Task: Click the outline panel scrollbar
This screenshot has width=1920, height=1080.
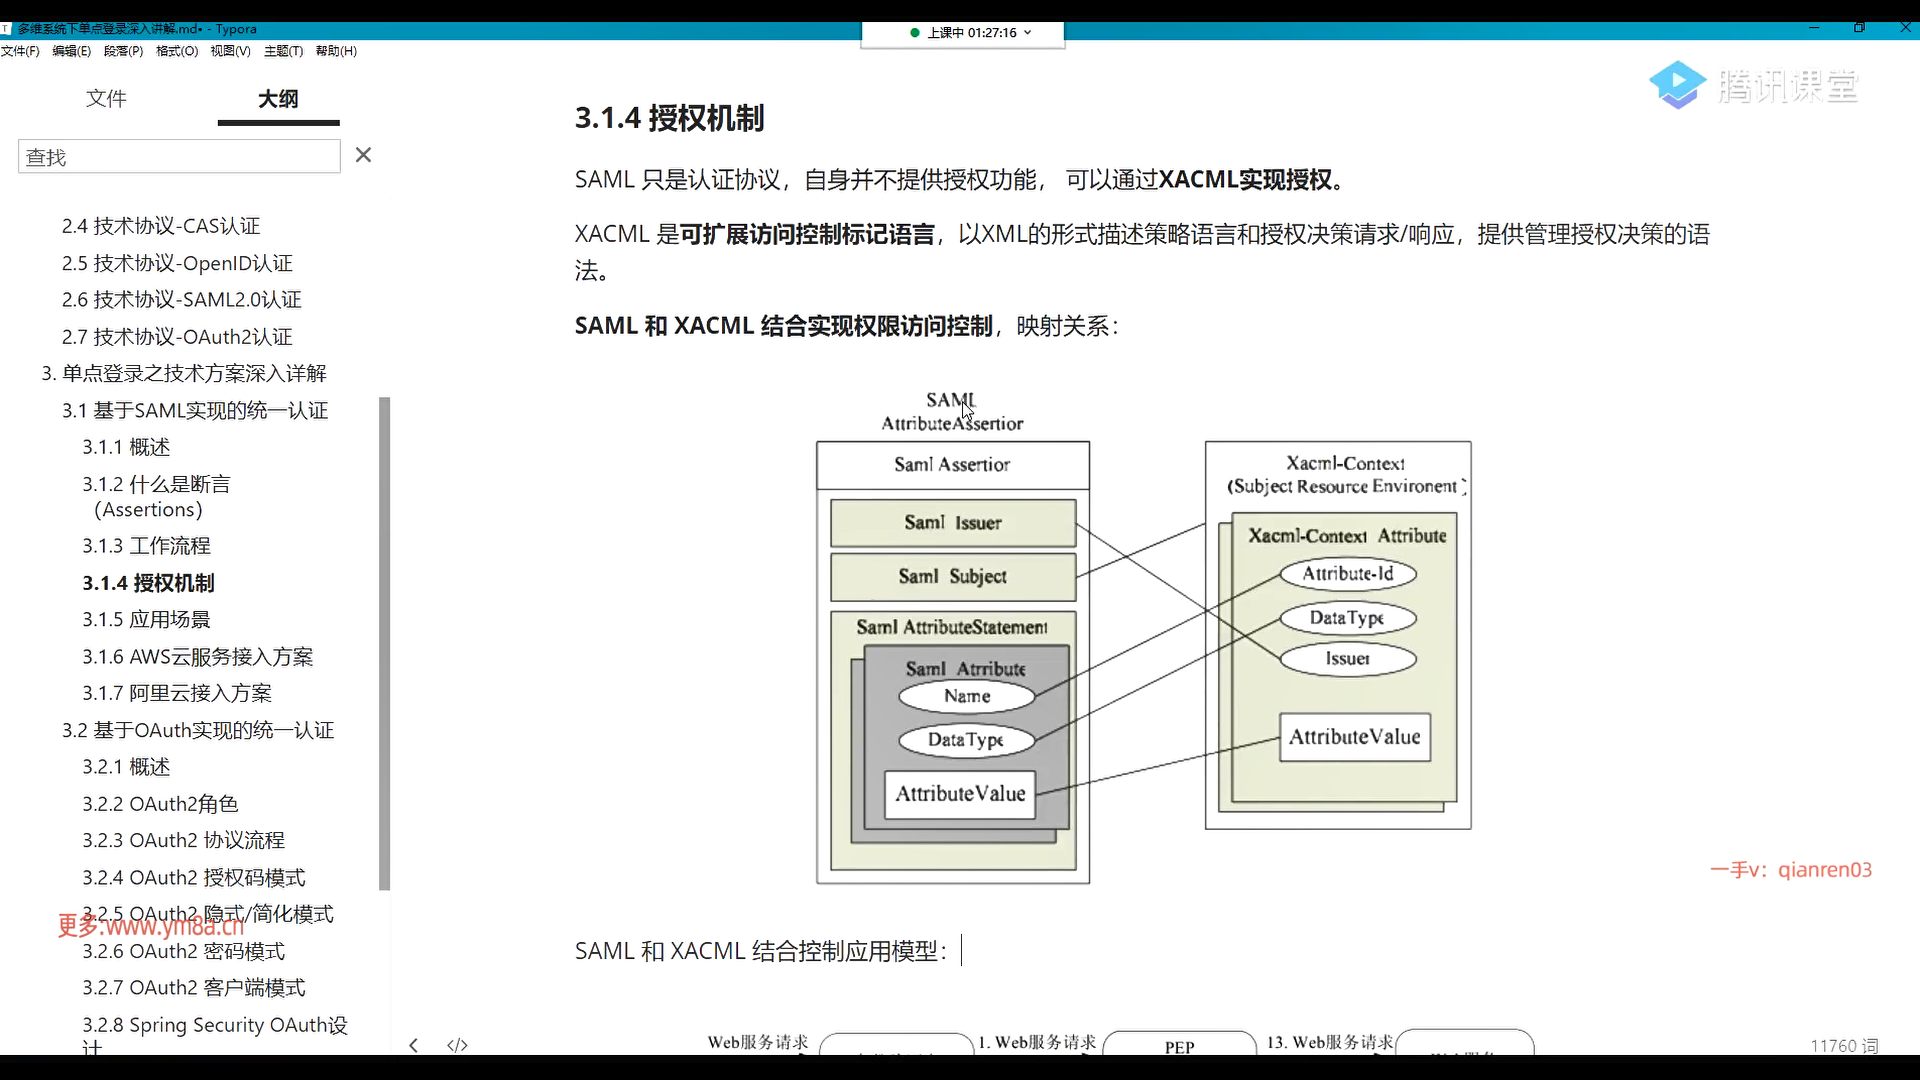Action: (384, 643)
